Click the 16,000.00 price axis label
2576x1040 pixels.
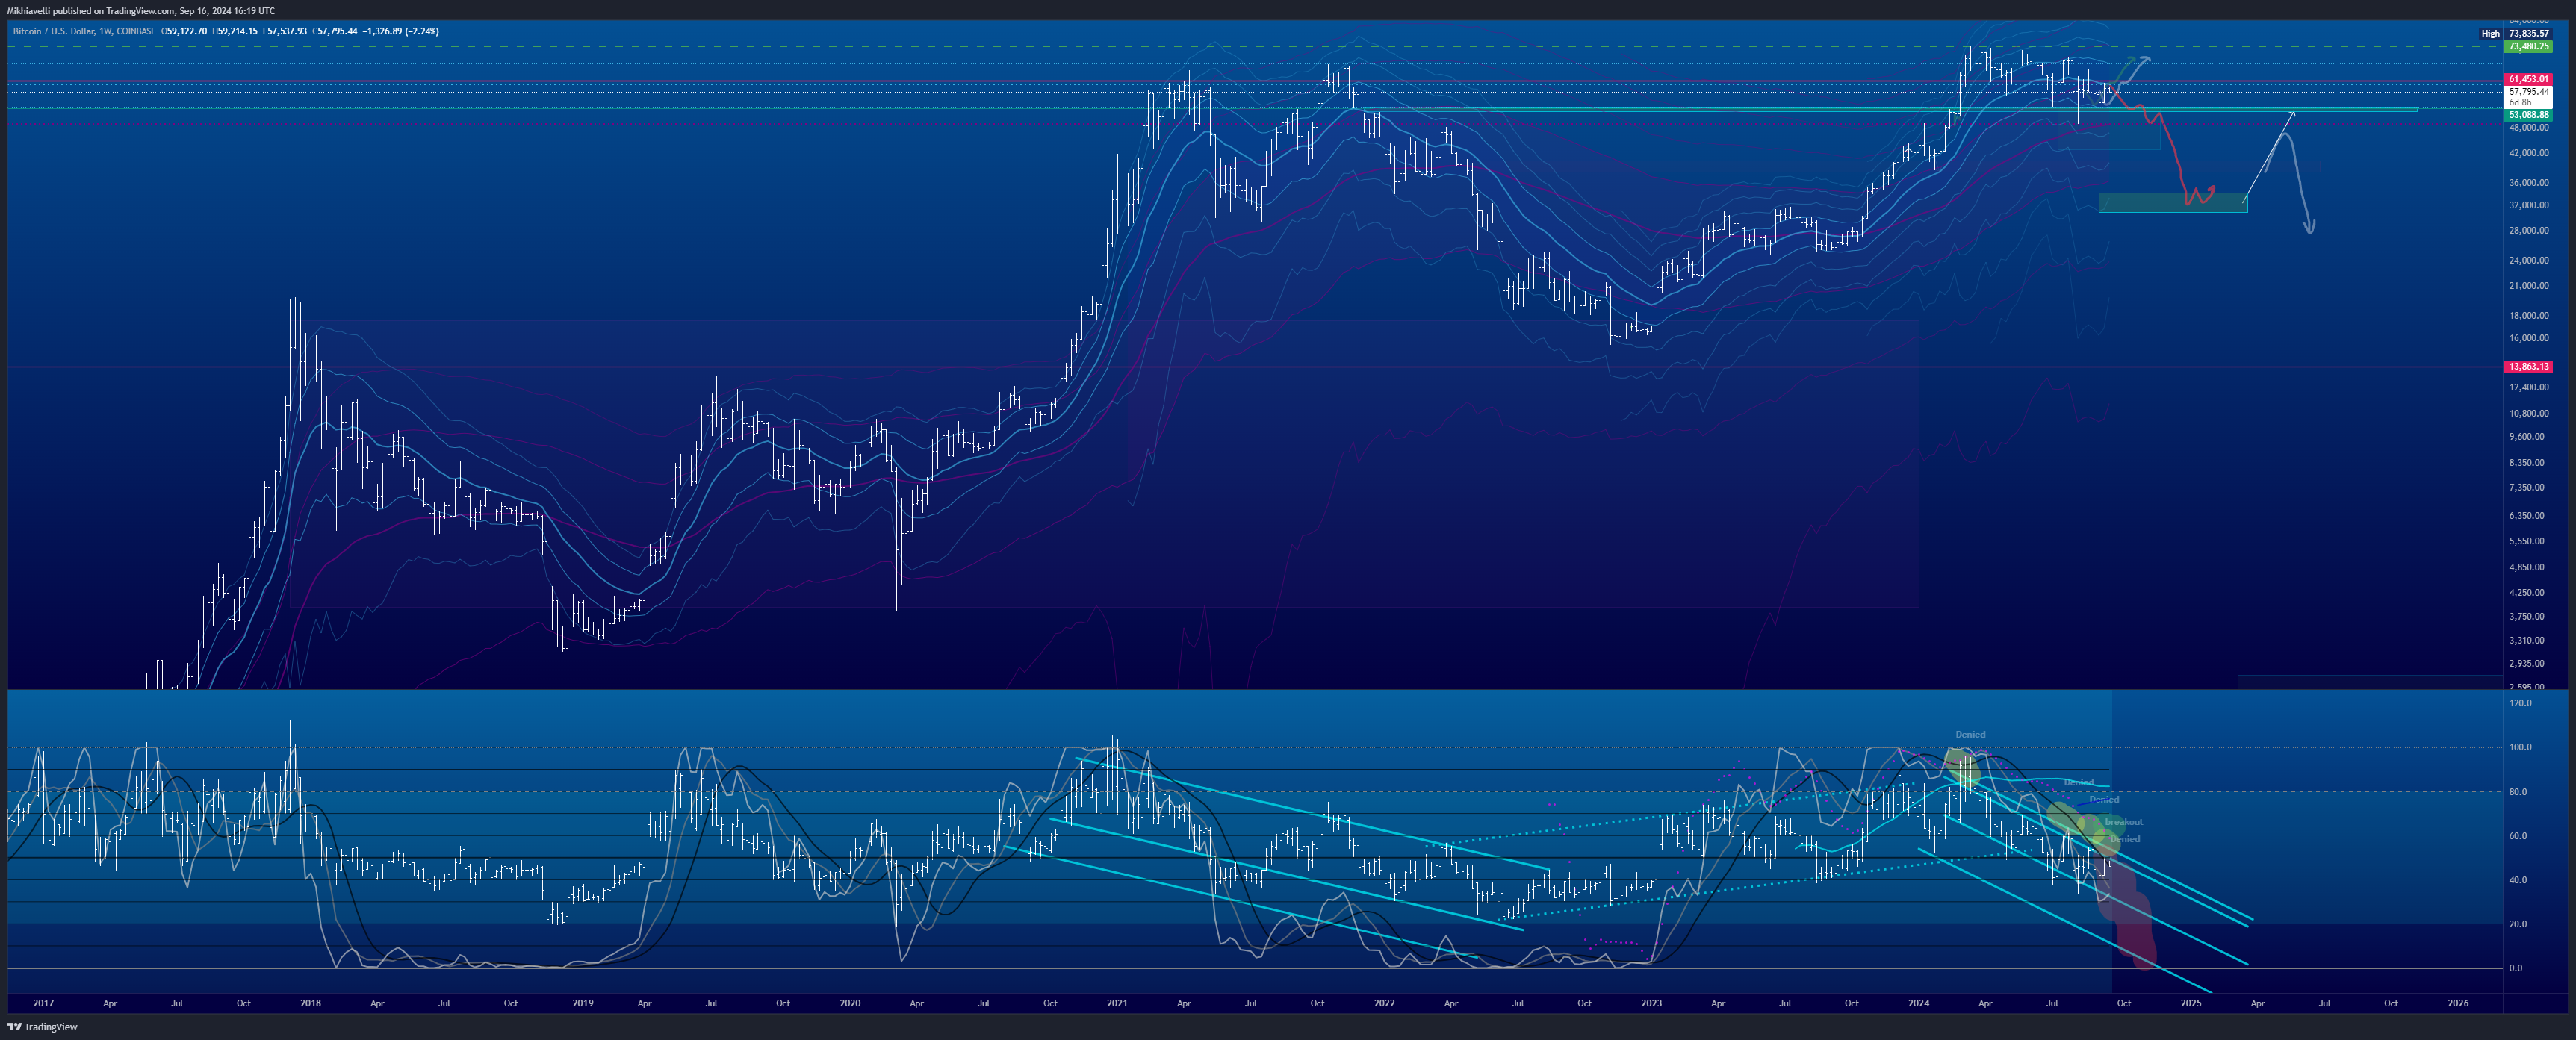(x=2529, y=338)
